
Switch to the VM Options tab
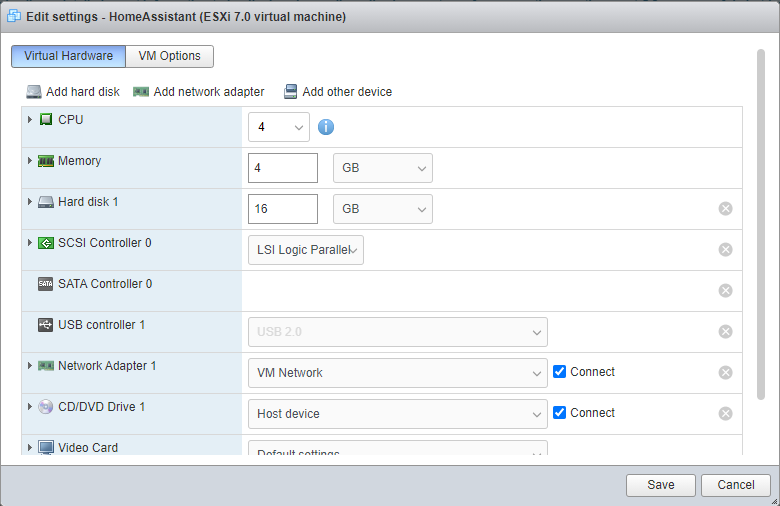170,56
